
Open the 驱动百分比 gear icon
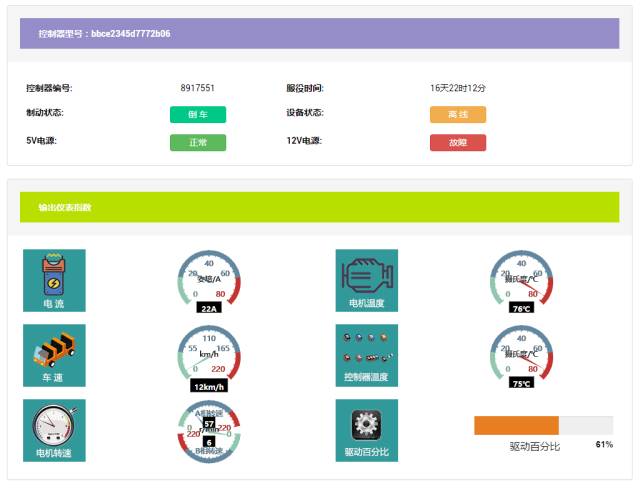click(x=366, y=430)
